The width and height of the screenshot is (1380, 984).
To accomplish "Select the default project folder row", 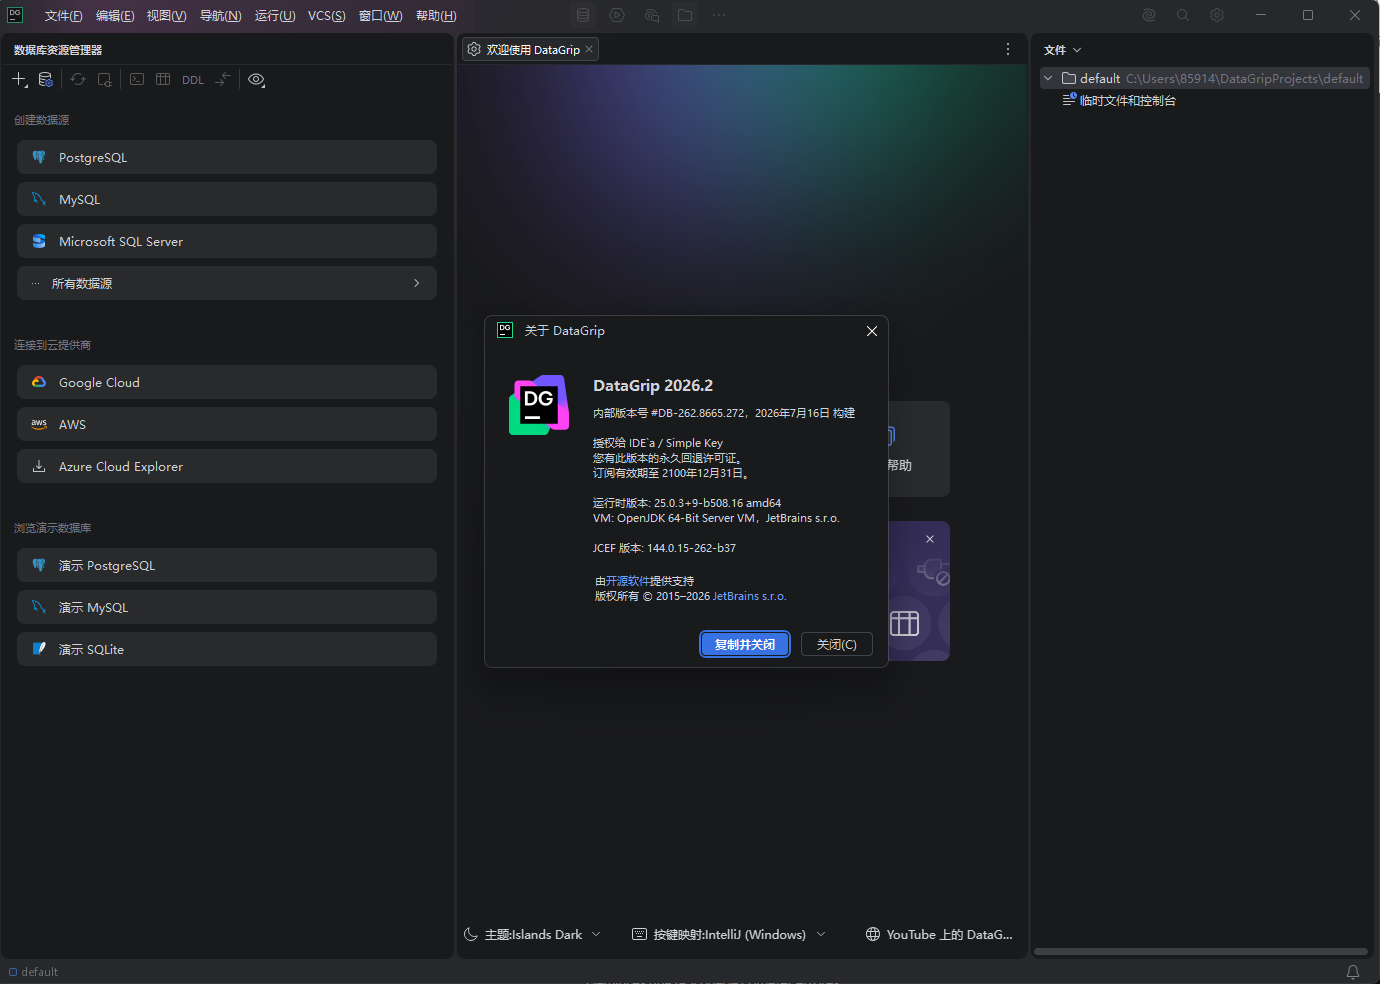I will (x=1205, y=78).
